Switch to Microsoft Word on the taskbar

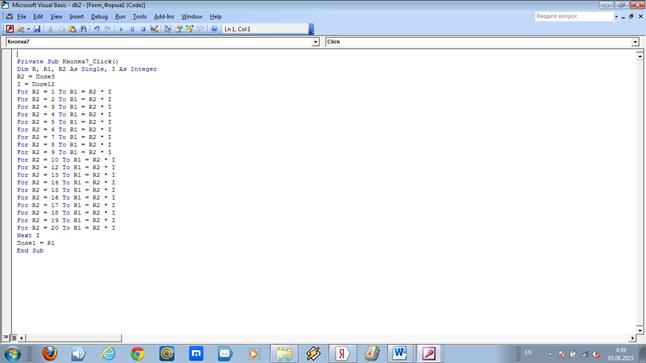tap(399, 354)
